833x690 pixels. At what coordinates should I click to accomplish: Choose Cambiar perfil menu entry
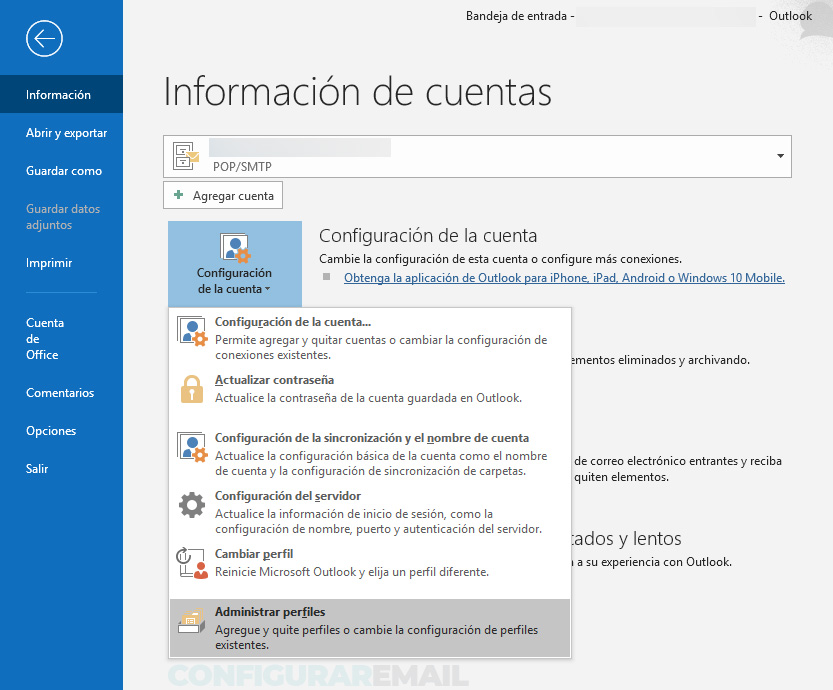pyautogui.click(x=370, y=570)
